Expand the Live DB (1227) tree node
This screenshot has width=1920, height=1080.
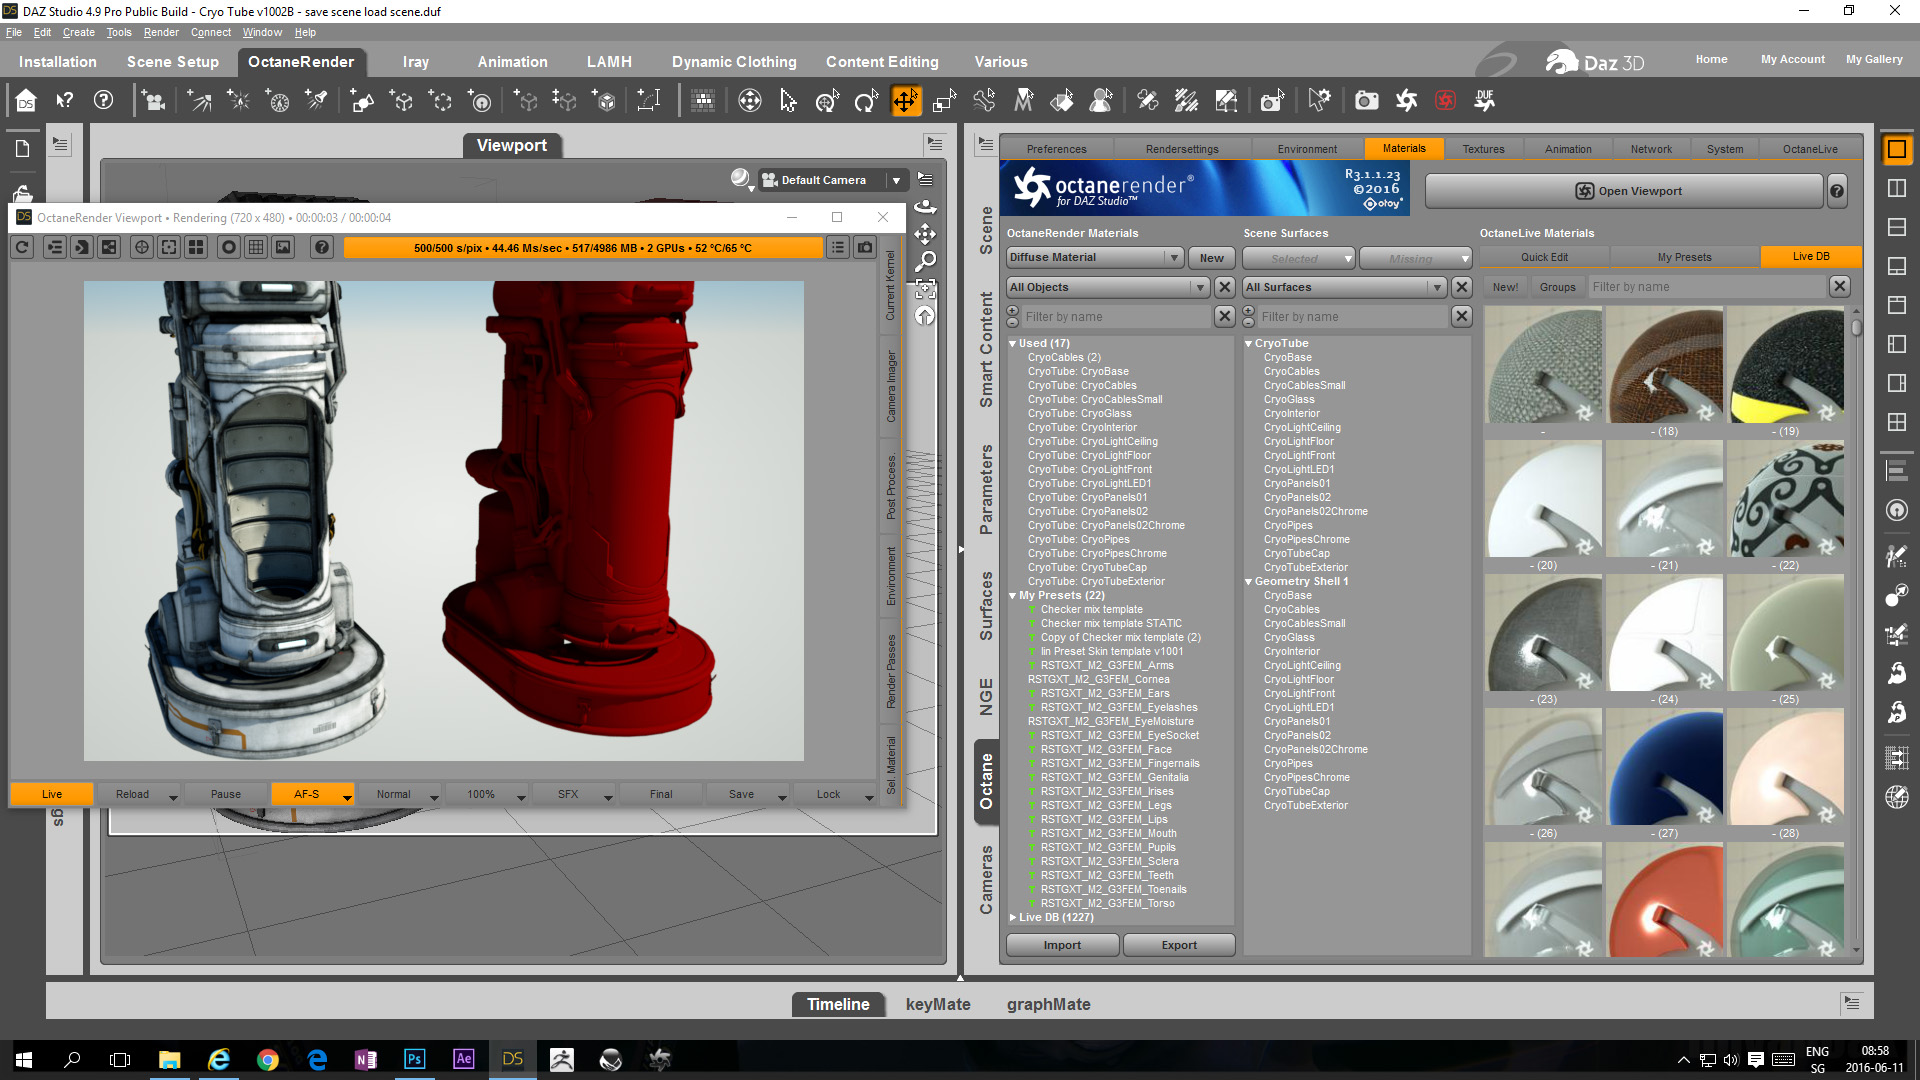click(1012, 917)
